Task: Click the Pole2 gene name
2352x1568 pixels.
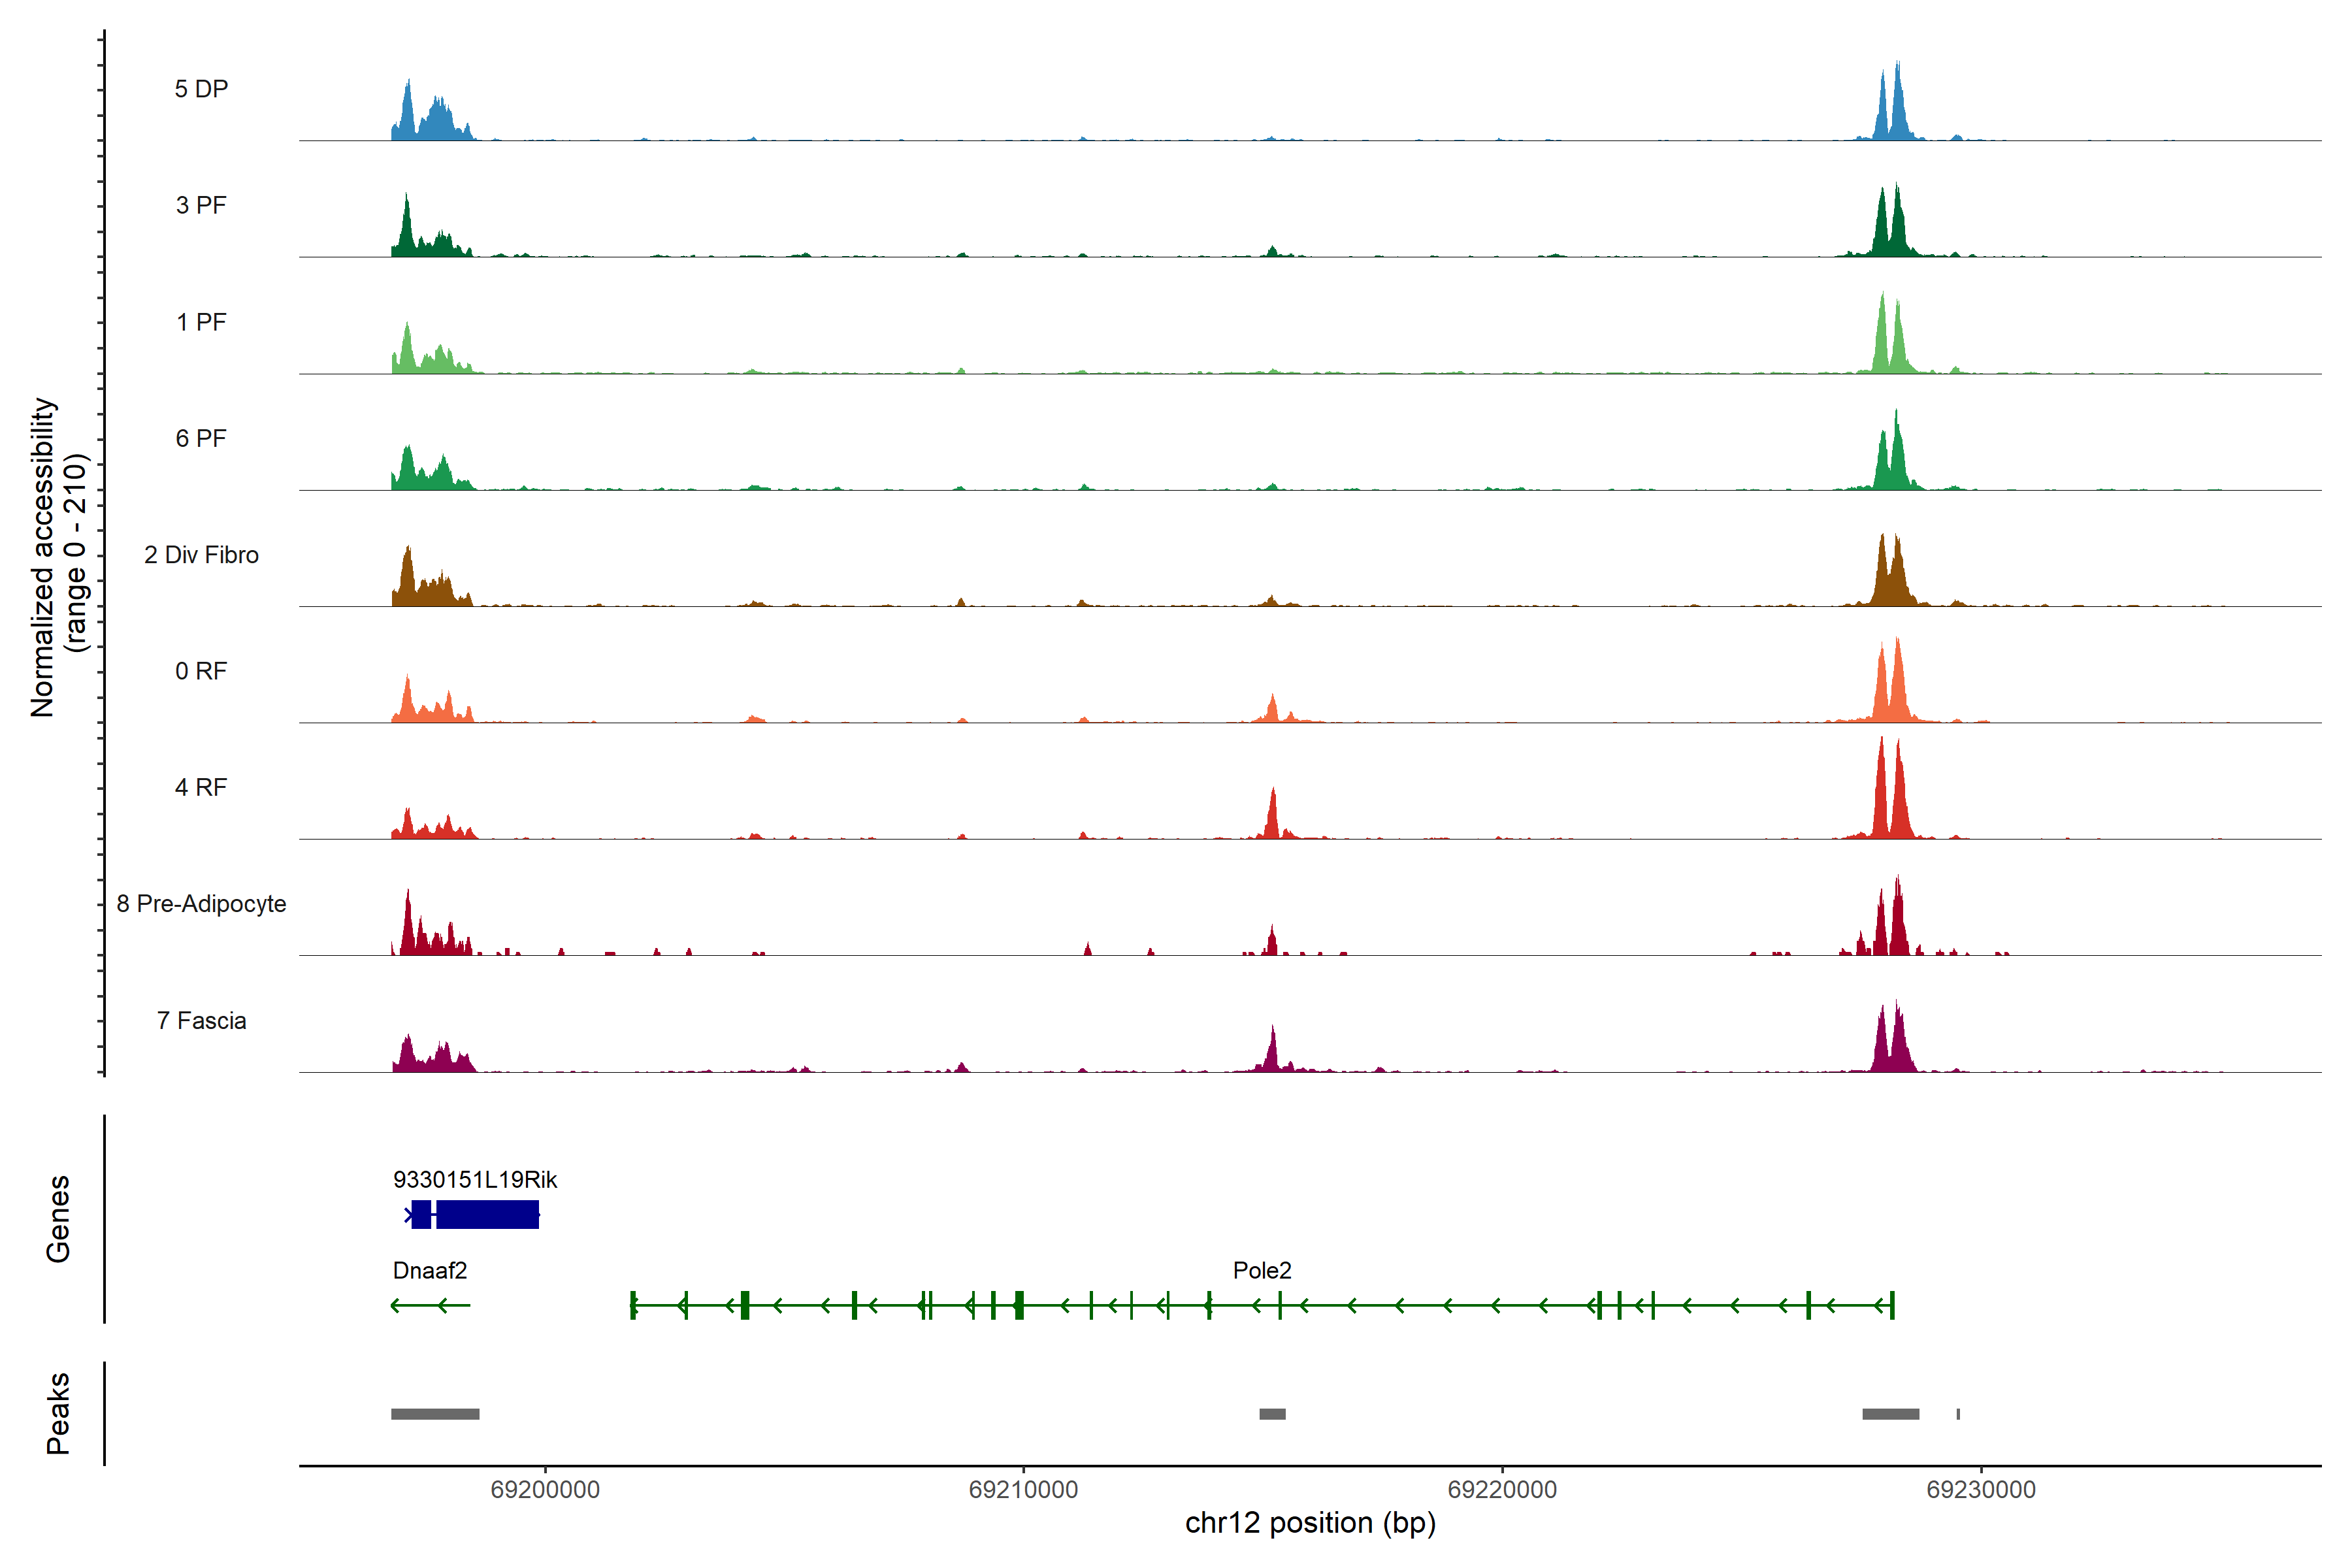Action: [1262, 1271]
